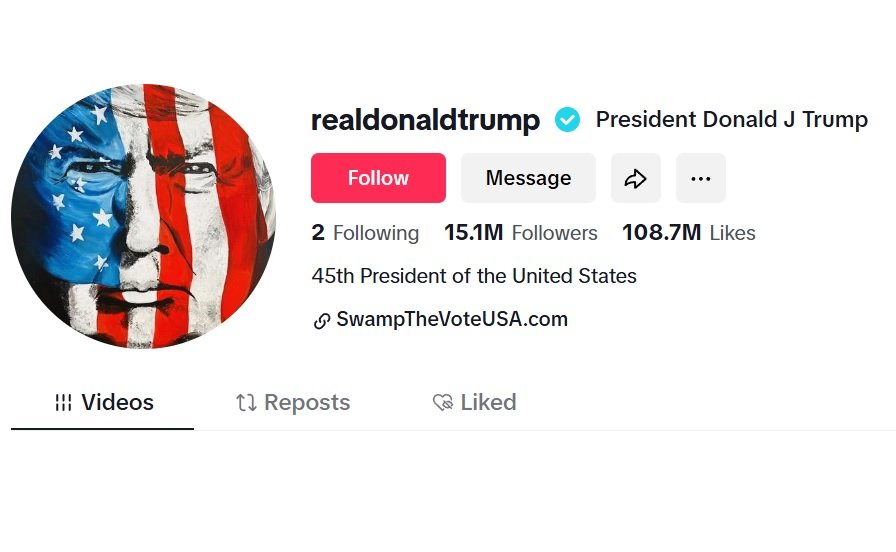Screen dimensions: 896x552
Task: Open the three-dots more options menu
Action: [x=701, y=178]
